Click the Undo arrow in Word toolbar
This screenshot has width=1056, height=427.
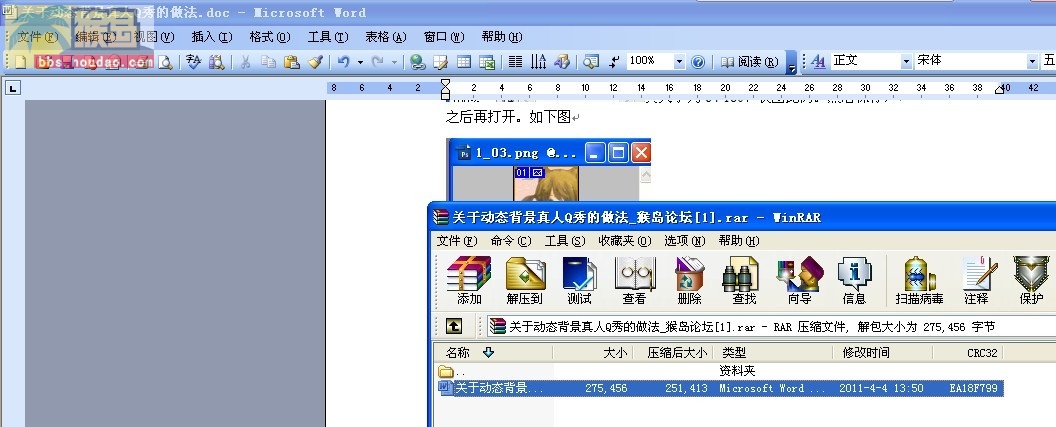(344, 62)
